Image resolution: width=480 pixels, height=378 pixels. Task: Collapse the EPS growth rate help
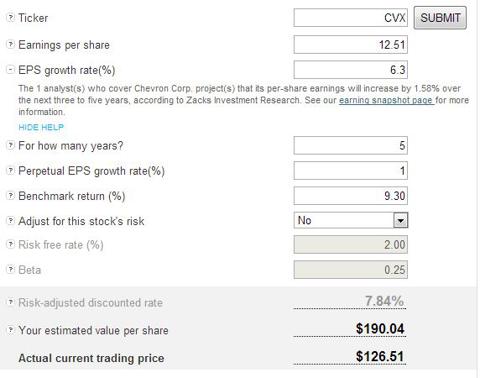pyautogui.click(x=11, y=69)
